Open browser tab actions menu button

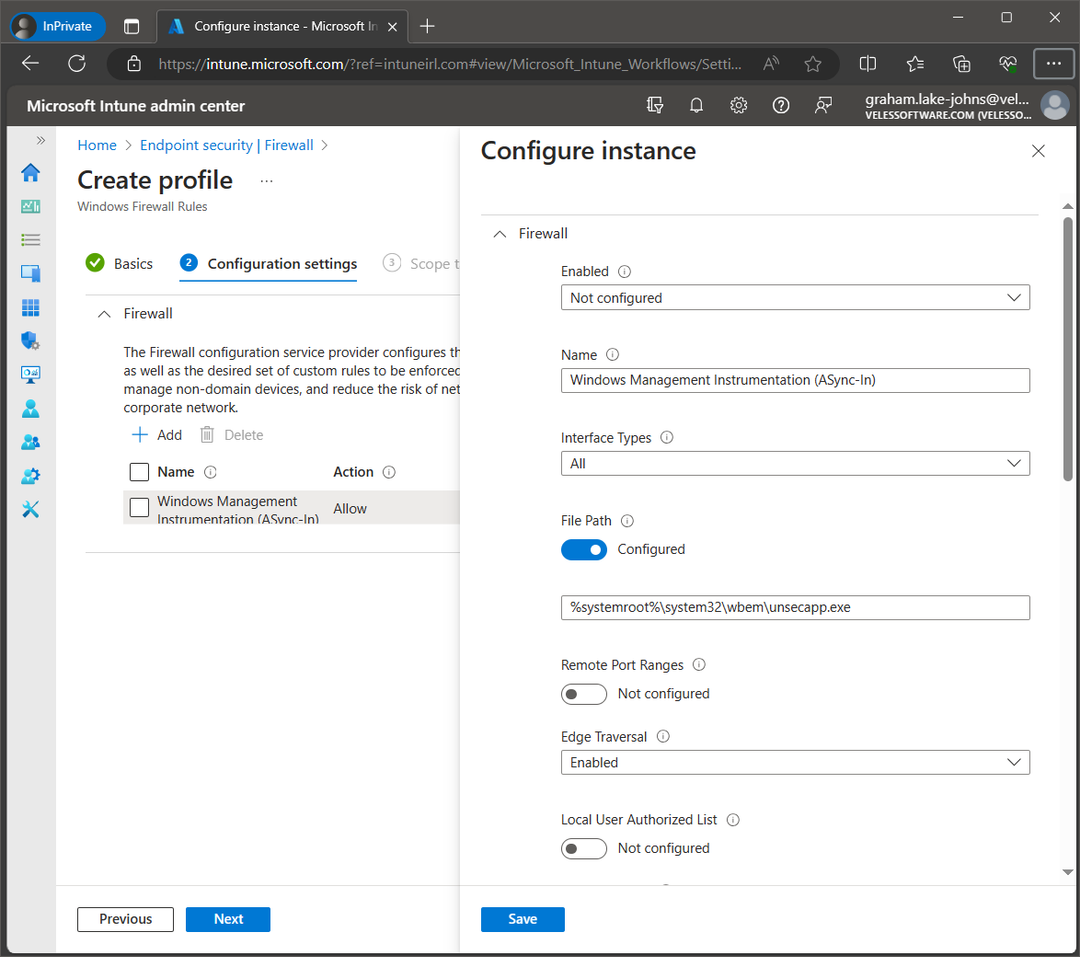tap(131, 26)
